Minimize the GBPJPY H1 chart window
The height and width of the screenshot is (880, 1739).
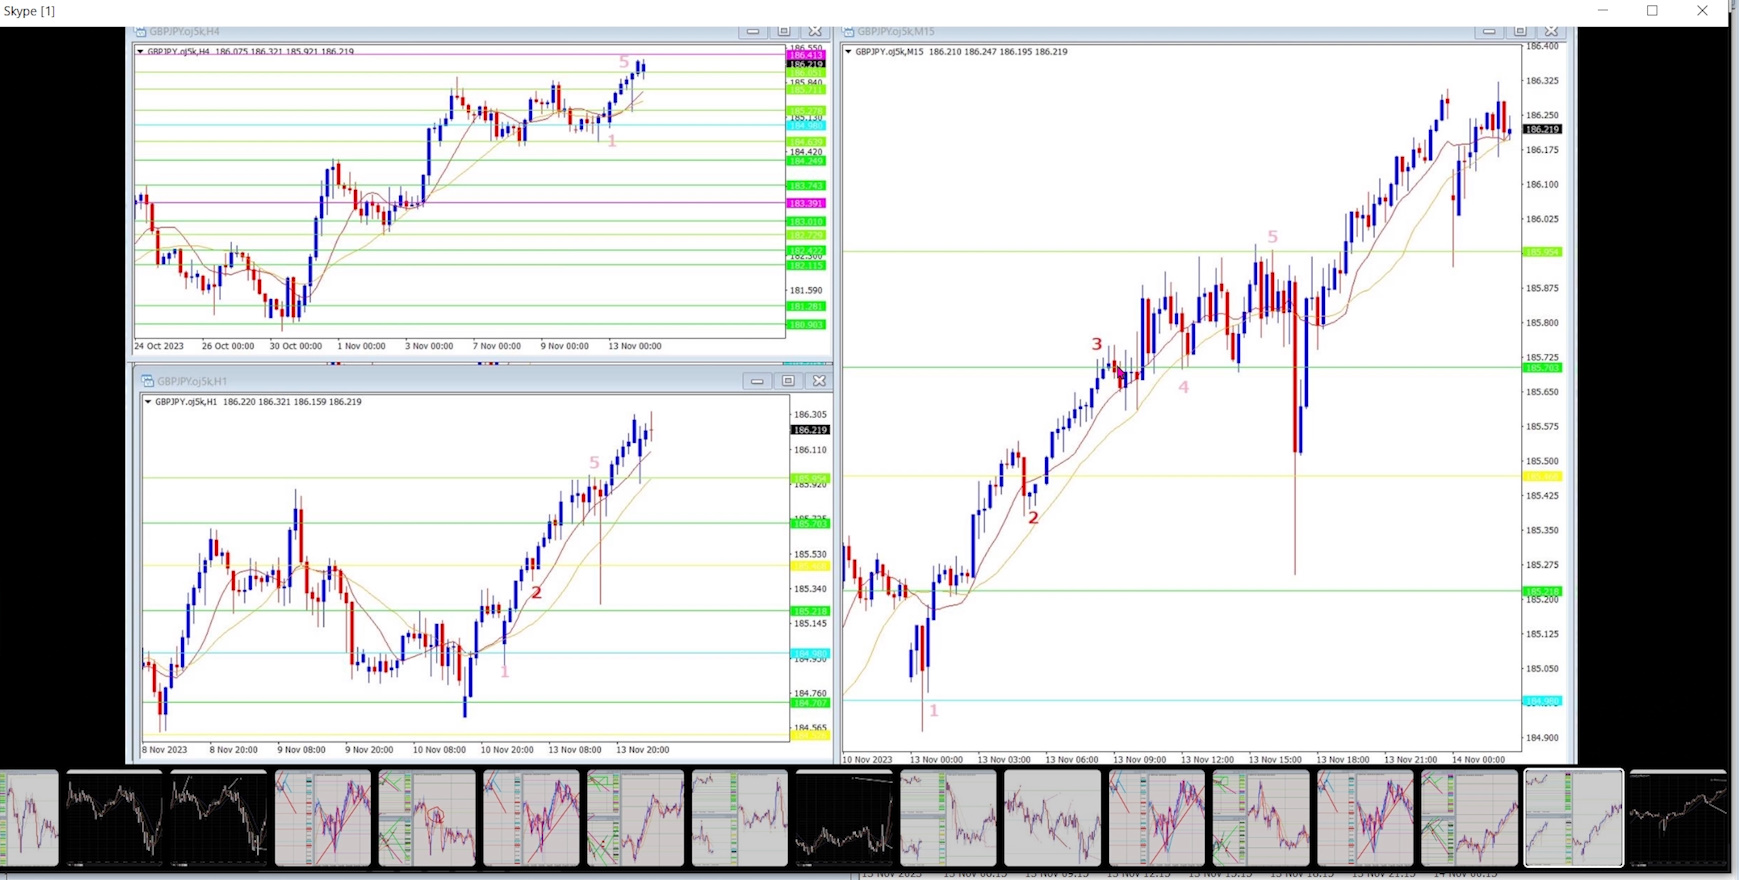coord(757,381)
